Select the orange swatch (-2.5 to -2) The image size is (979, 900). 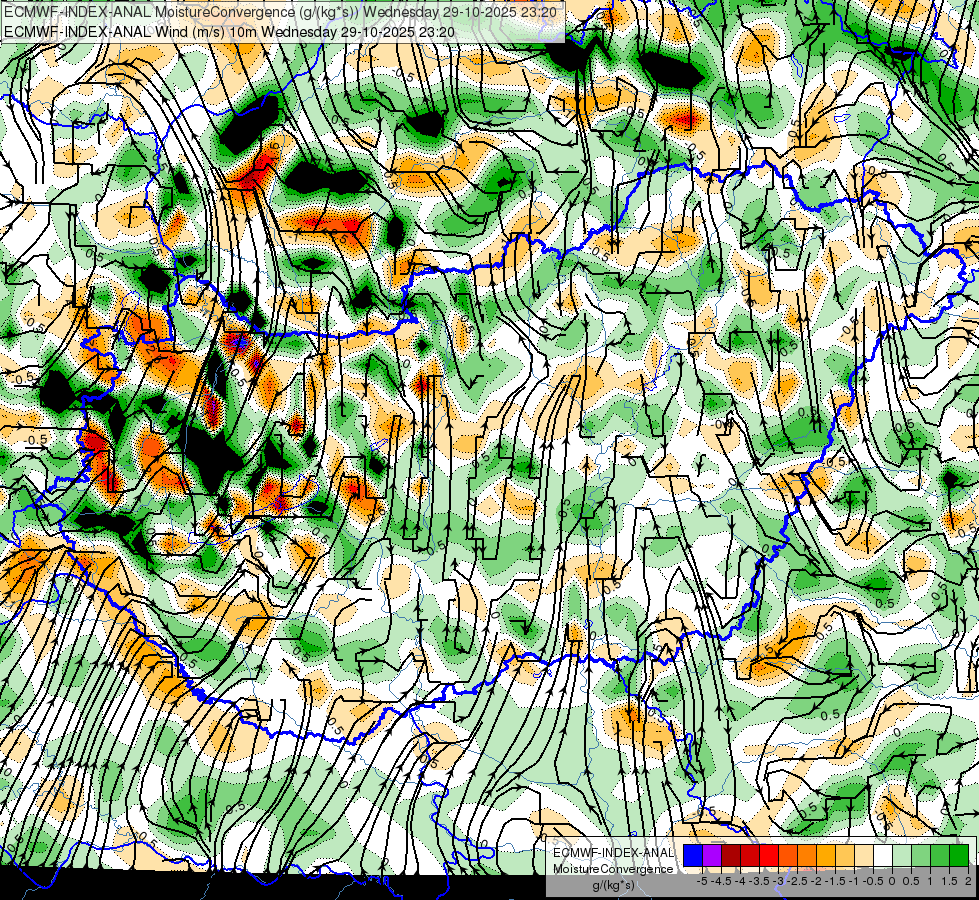[807, 855]
